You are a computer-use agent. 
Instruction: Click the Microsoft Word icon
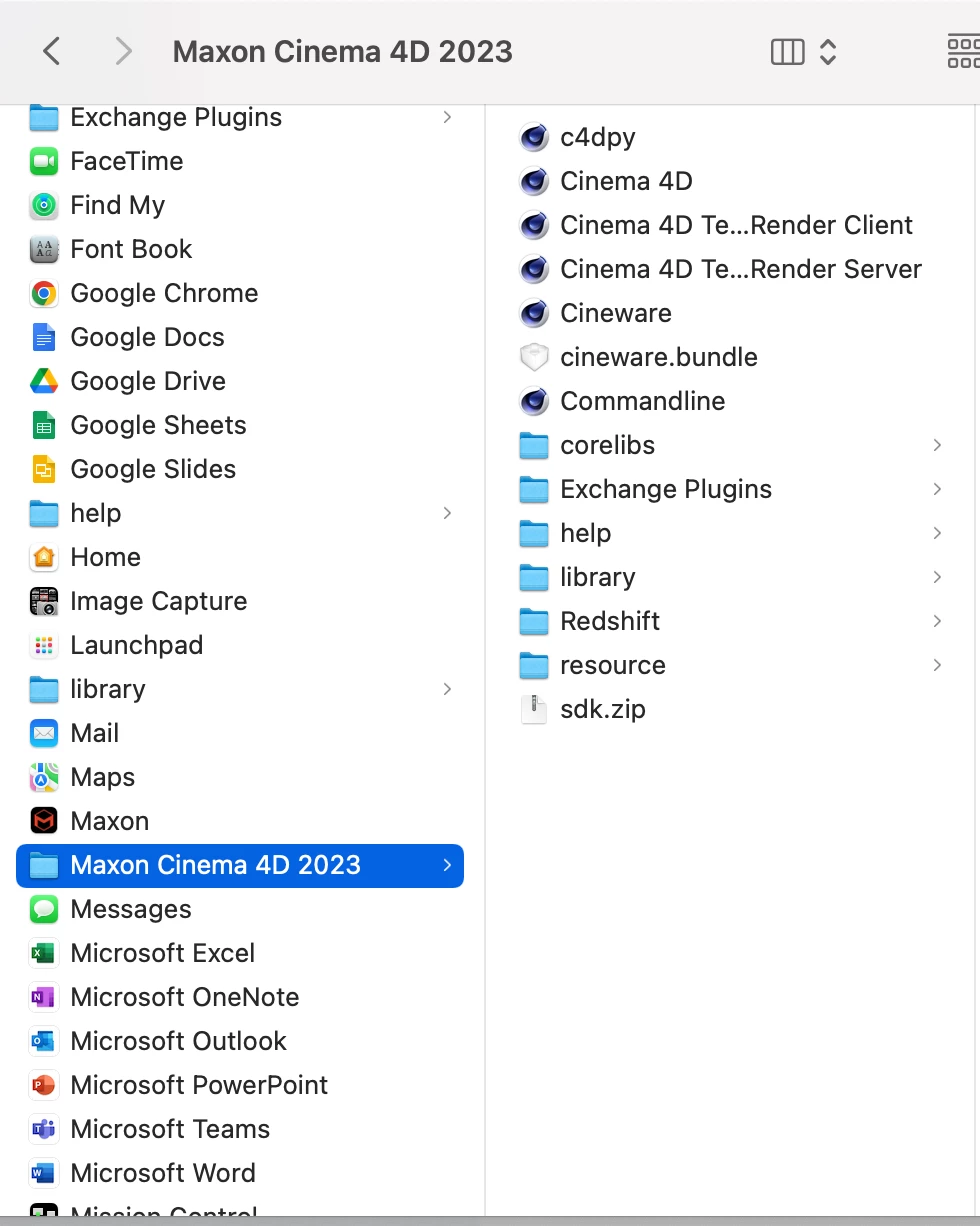tap(44, 1173)
